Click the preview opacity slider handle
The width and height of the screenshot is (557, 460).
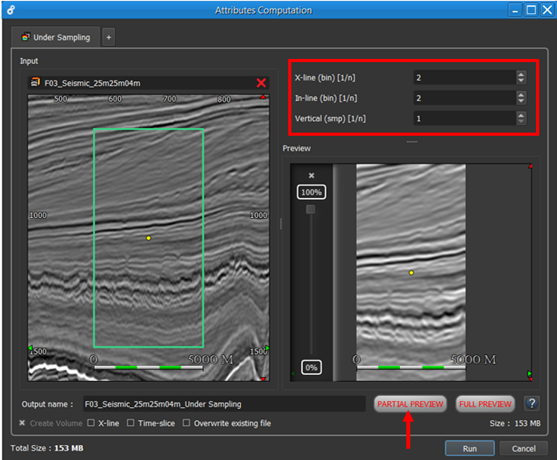pyautogui.click(x=310, y=209)
